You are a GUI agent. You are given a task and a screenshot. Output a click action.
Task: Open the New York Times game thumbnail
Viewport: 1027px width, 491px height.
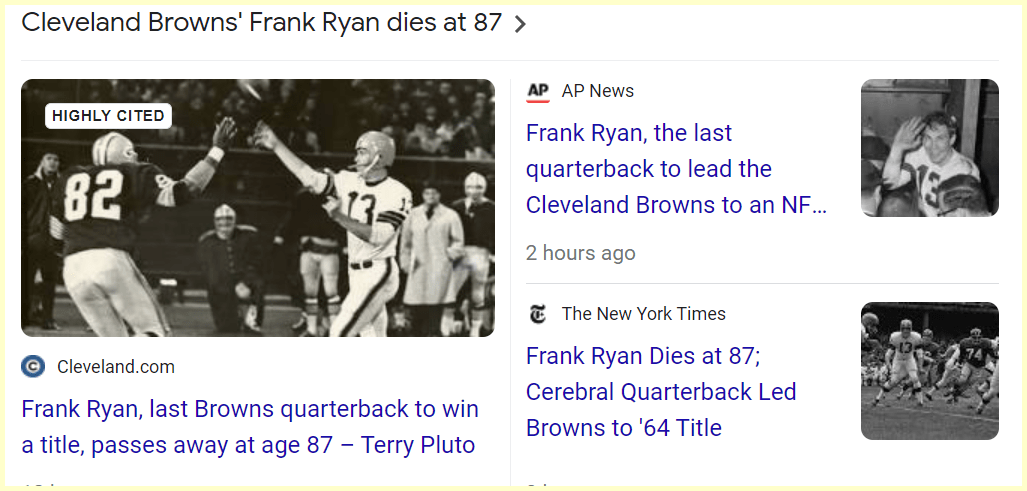point(929,371)
